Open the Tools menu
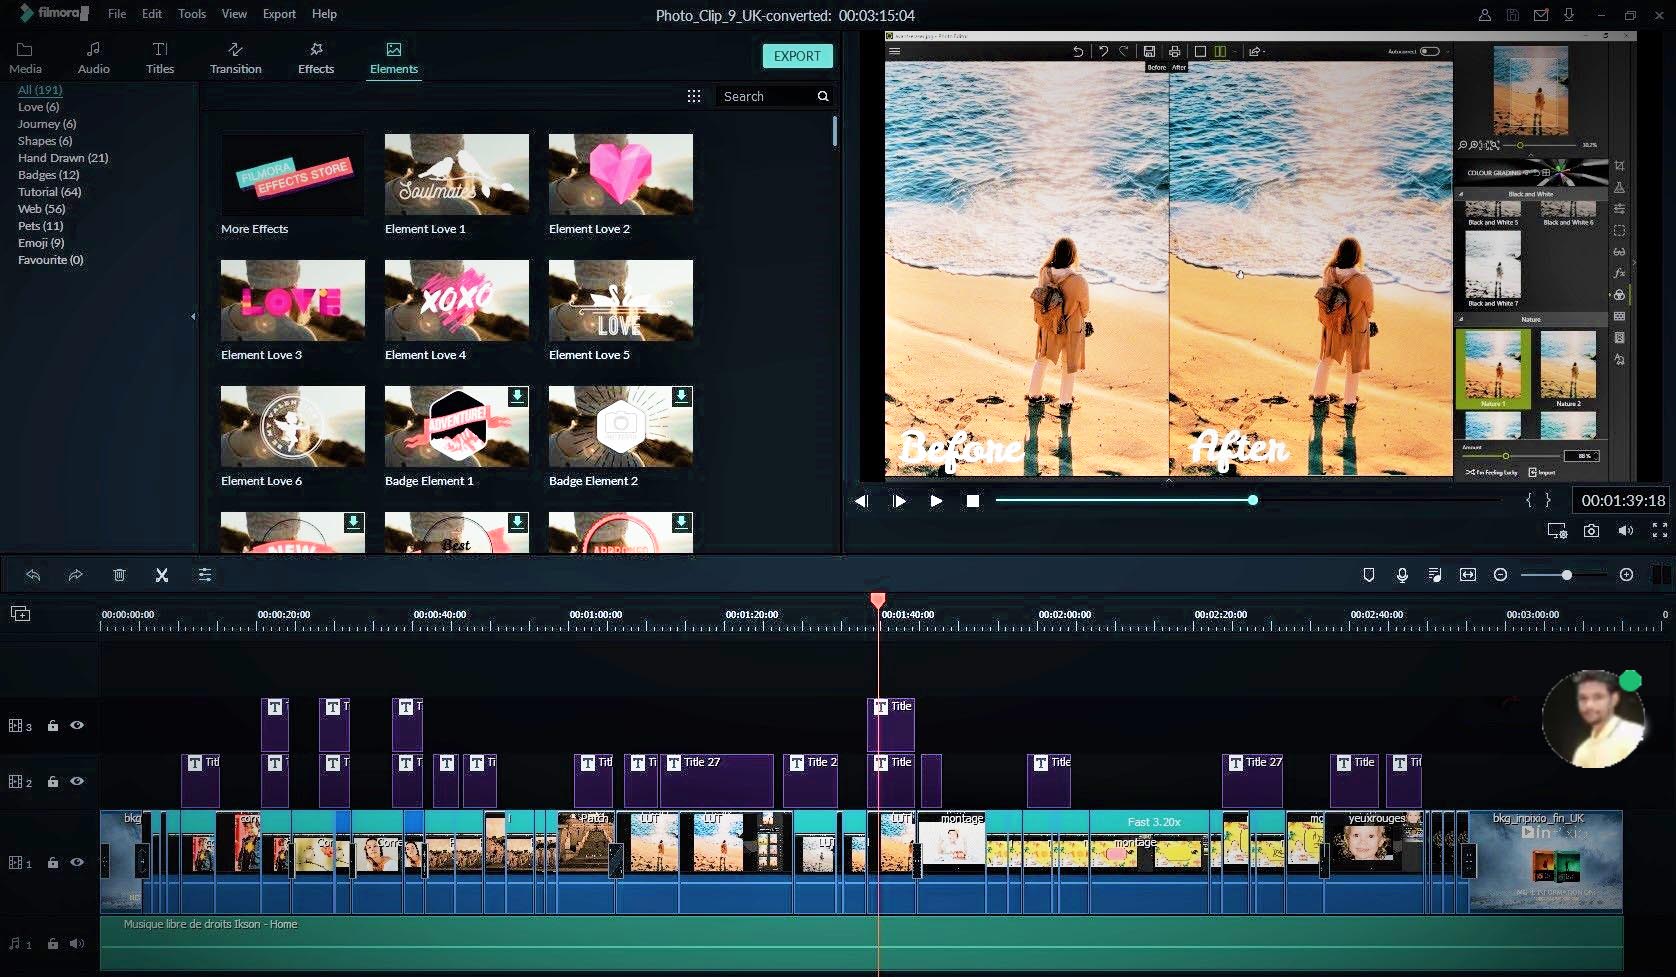Image resolution: width=1676 pixels, height=977 pixels. pyautogui.click(x=191, y=13)
